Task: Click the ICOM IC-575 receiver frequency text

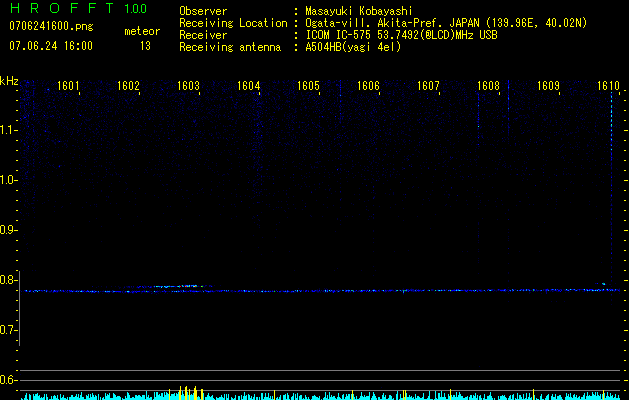Action: pyautogui.click(x=401, y=35)
